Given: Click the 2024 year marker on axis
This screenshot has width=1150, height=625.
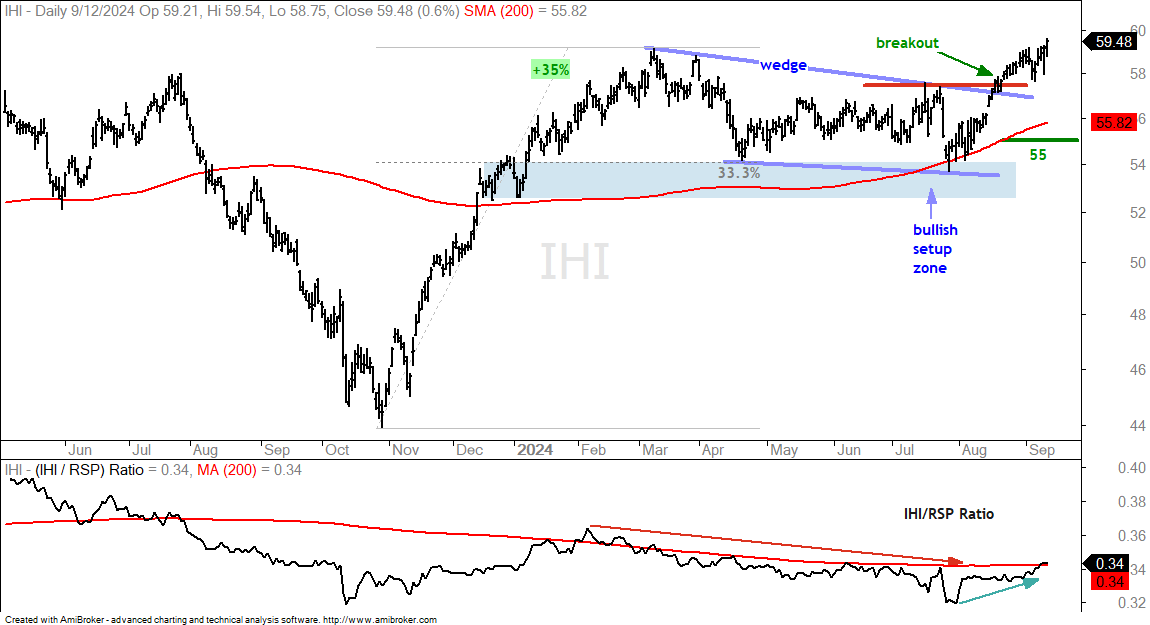Looking at the screenshot, I should [535, 450].
